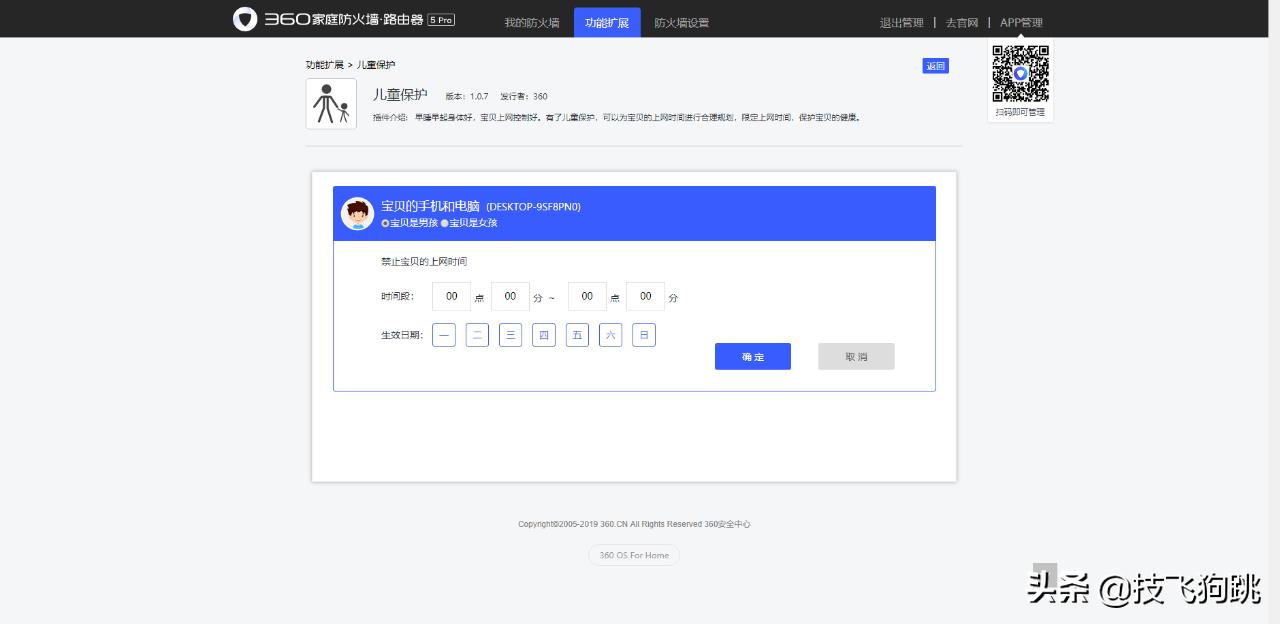Click the APP管理 QR code image
Viewport: 1280px width, 624px height.
pos(1020,73)
